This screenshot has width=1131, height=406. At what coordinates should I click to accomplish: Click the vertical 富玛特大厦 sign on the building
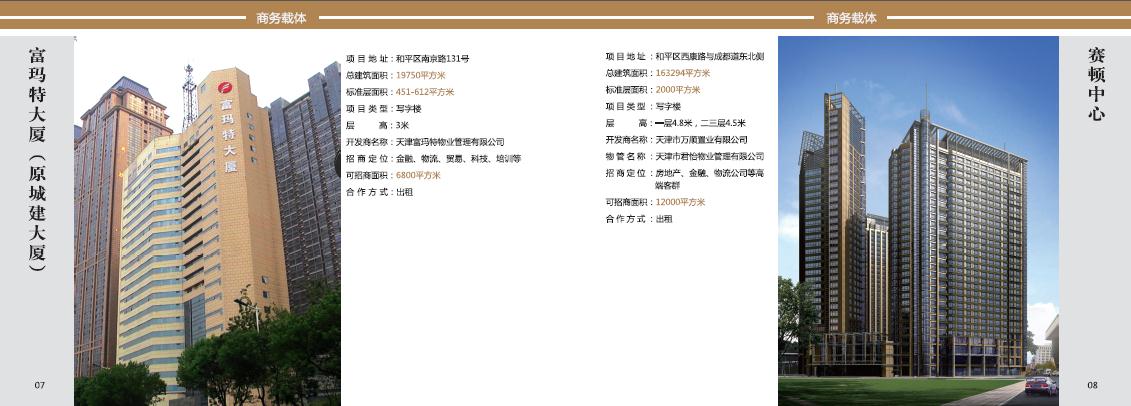point(227,134)
